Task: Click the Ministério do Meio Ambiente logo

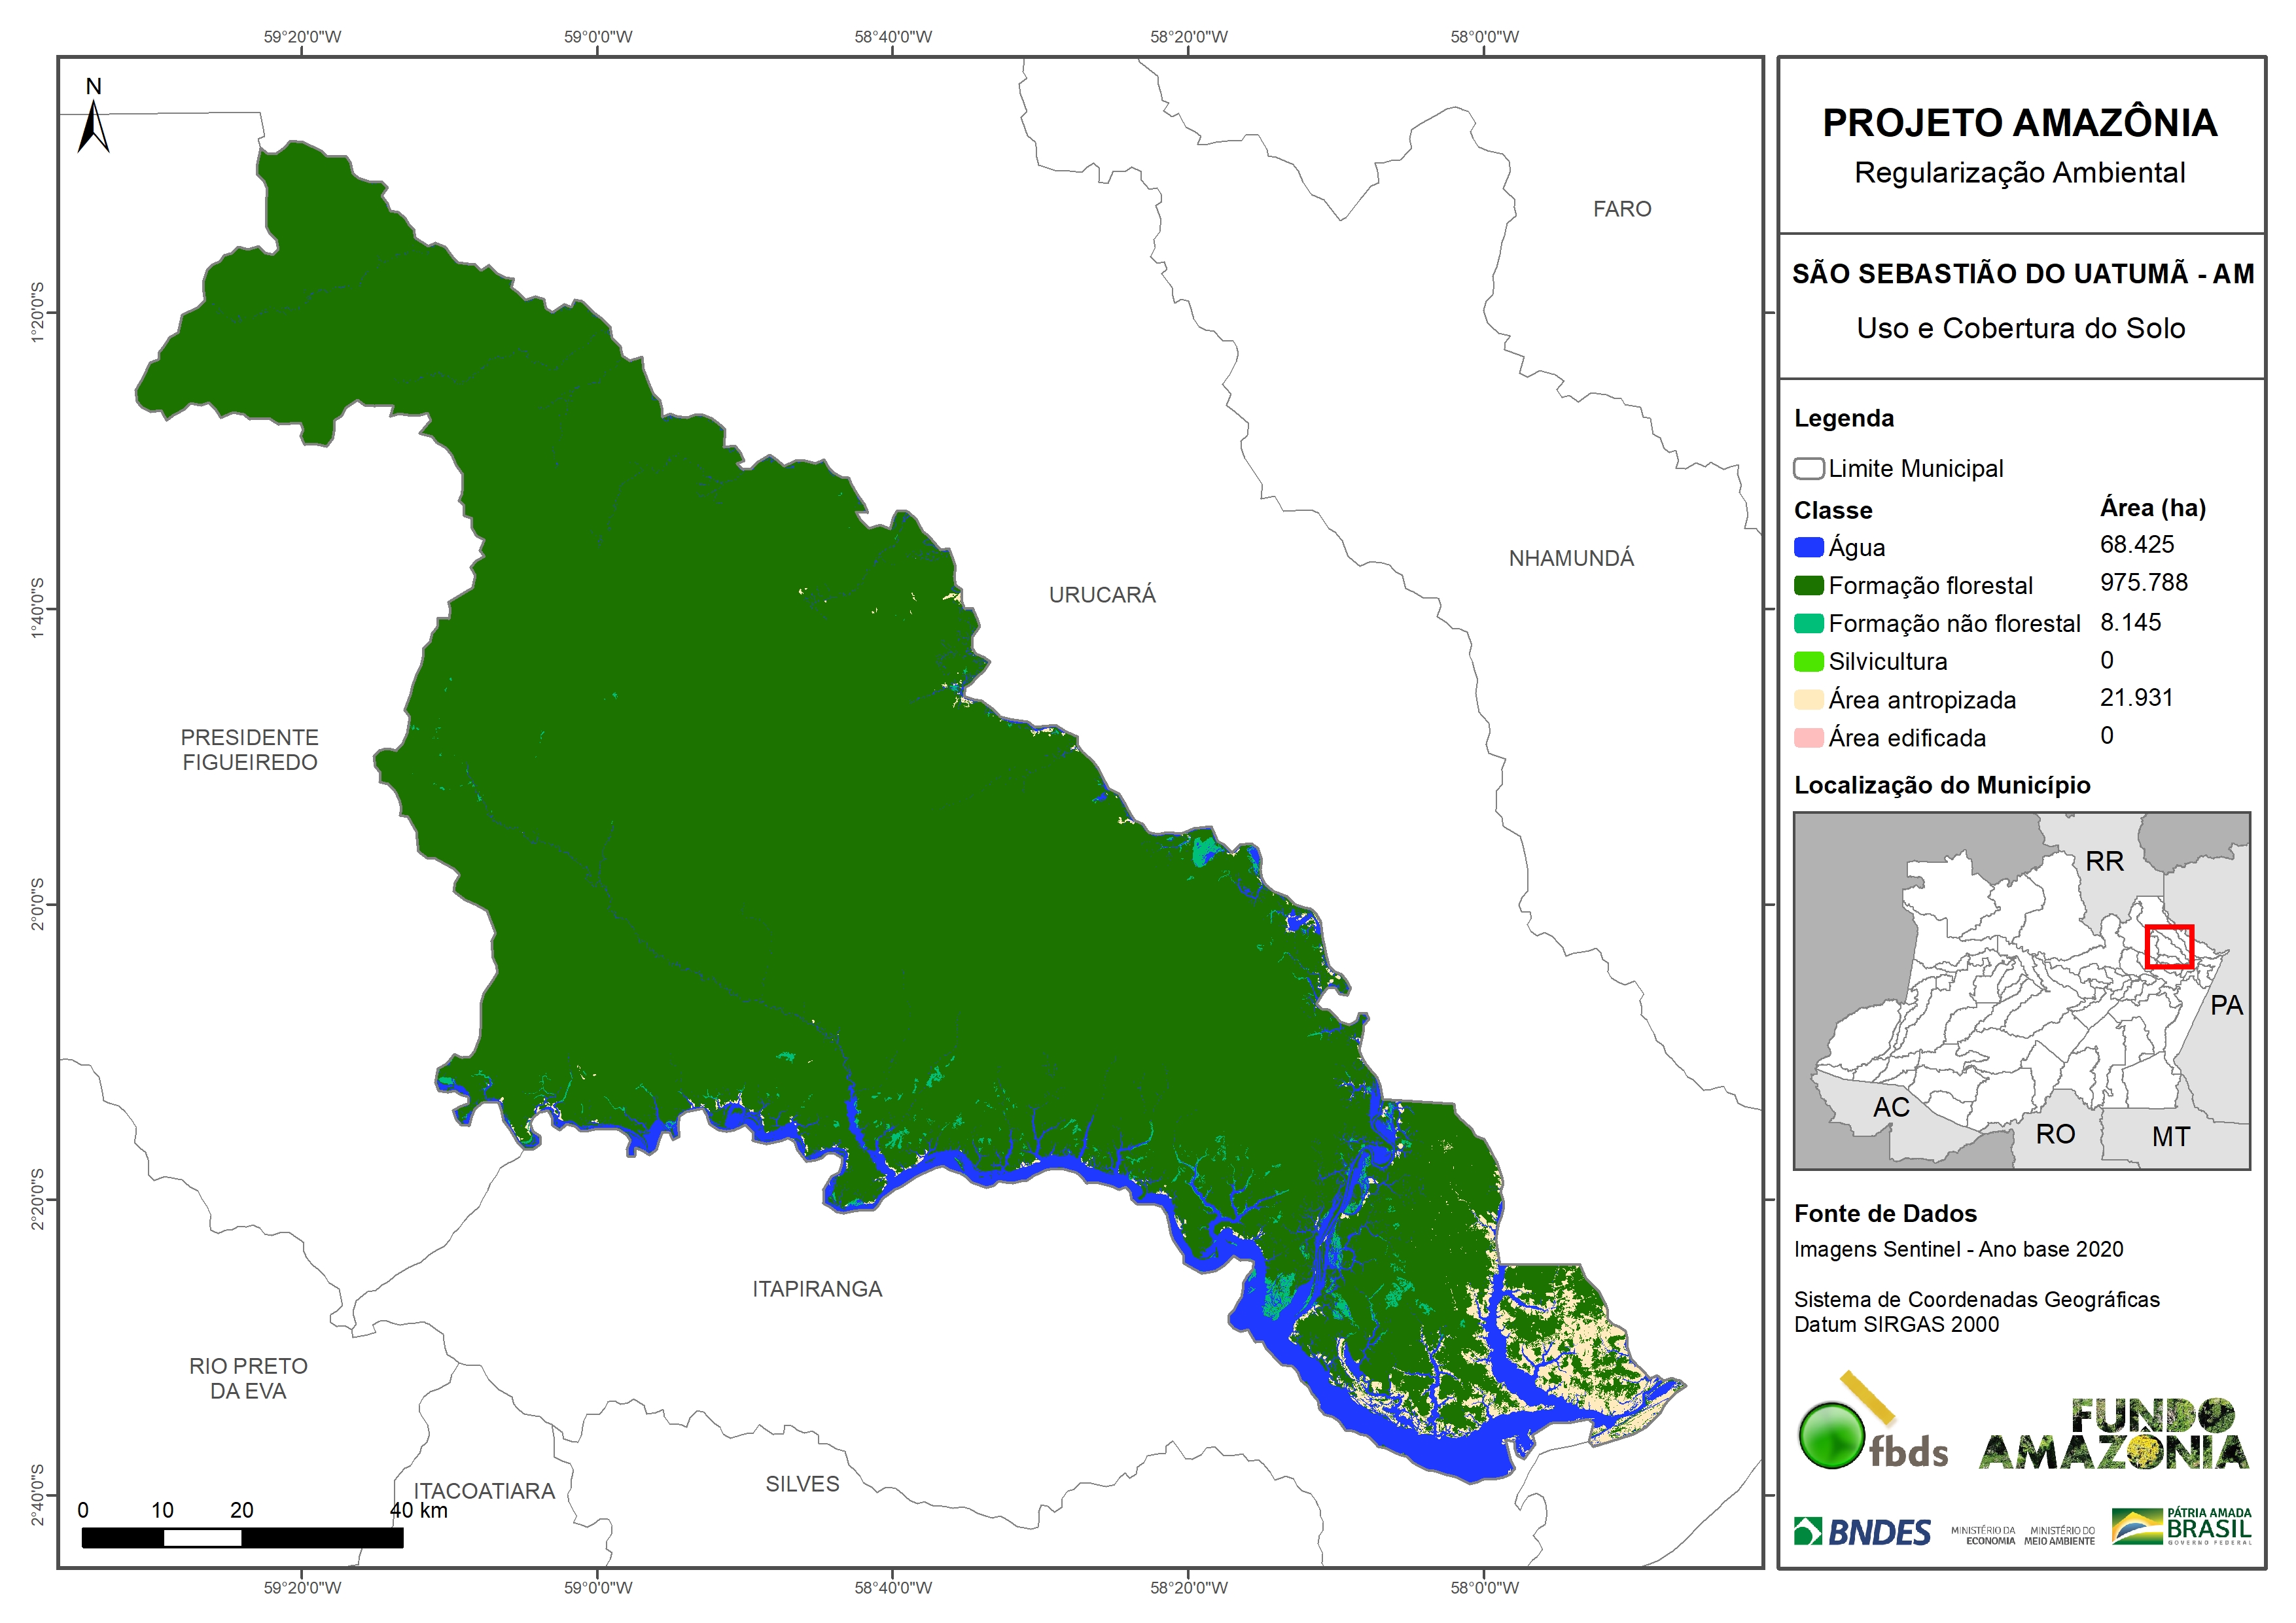Action: click(2059, 1536)
